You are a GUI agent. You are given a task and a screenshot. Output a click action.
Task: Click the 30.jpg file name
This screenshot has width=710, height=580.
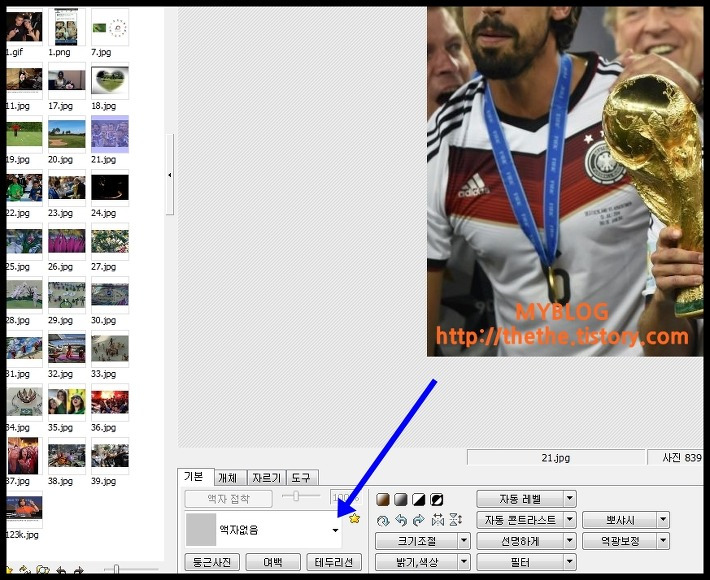(x=104, y=320)
